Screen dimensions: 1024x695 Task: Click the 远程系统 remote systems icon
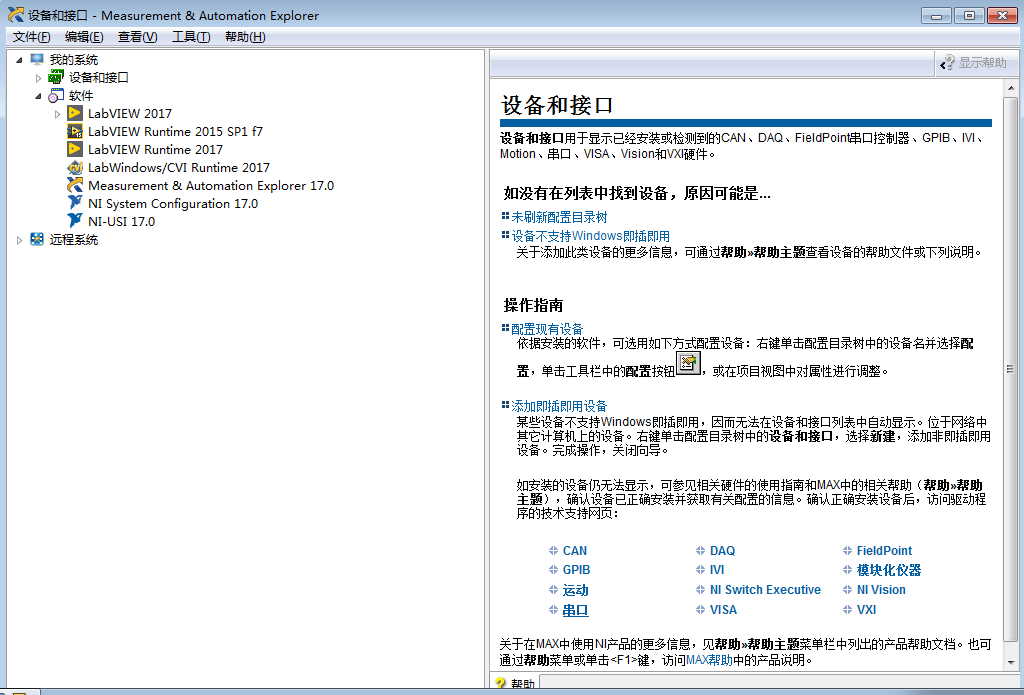click(x=37, y=239)
